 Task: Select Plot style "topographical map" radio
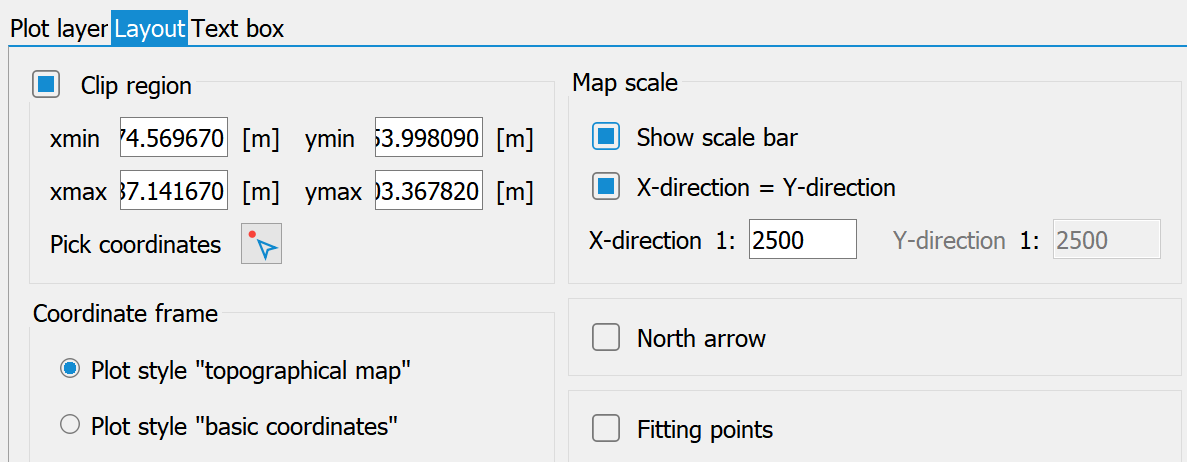[70, 370]
